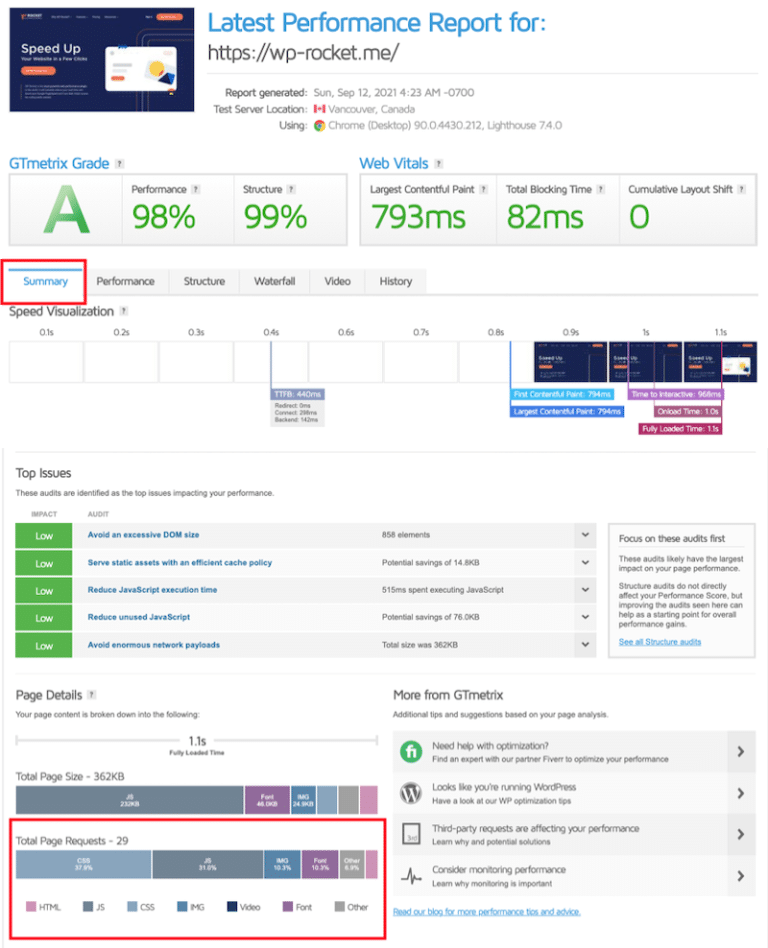Expand the Reduce unused JavaScript audit
The width and height of the screenshot is (768, 948).
point(584,618)
